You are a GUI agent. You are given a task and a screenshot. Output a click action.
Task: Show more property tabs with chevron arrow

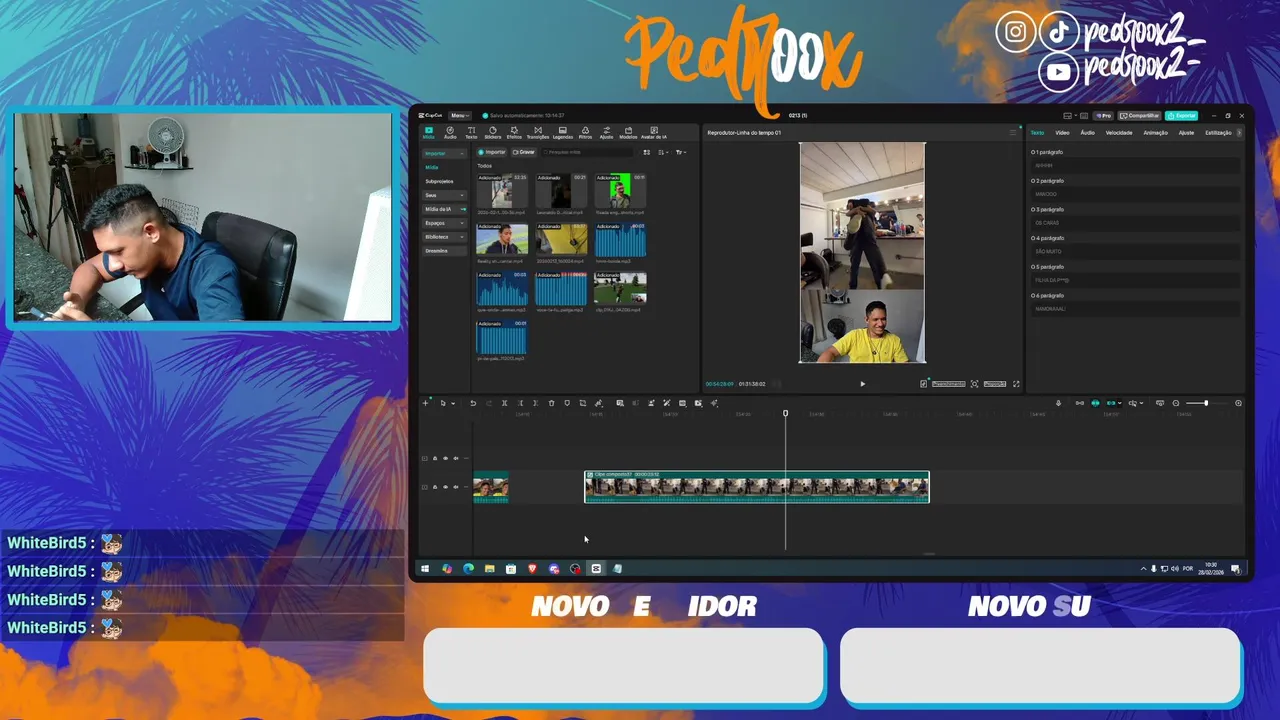1240,132
